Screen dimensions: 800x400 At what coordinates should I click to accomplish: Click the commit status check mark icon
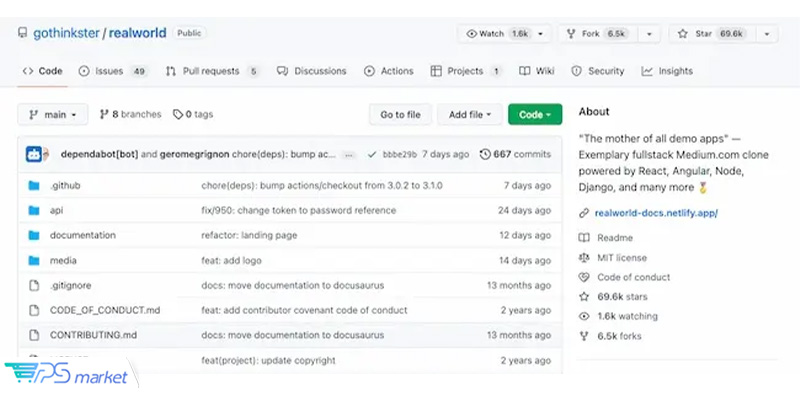372,154
